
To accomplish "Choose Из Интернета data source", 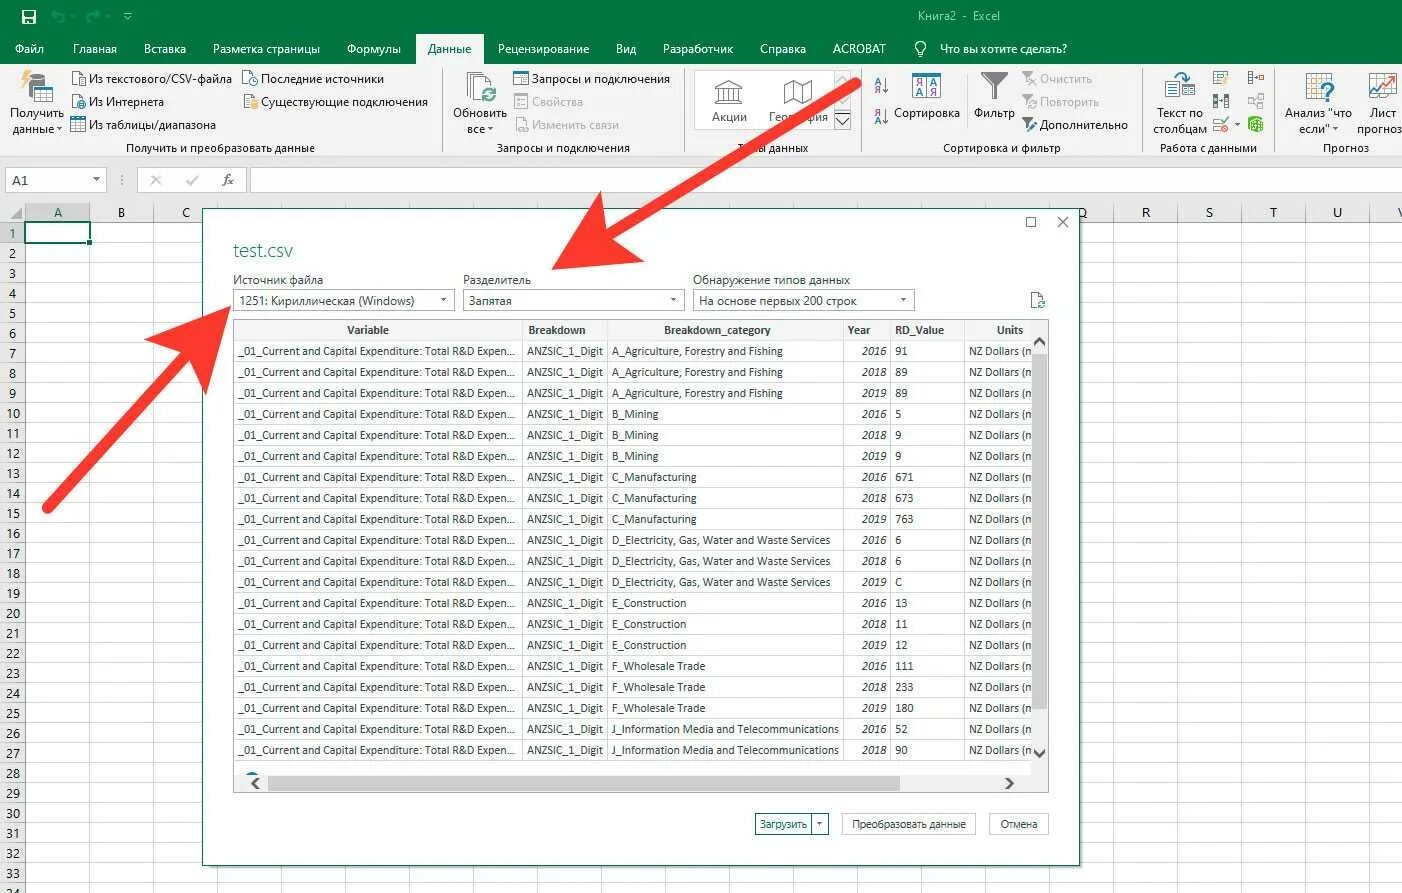I will click(x=118, y=102).
